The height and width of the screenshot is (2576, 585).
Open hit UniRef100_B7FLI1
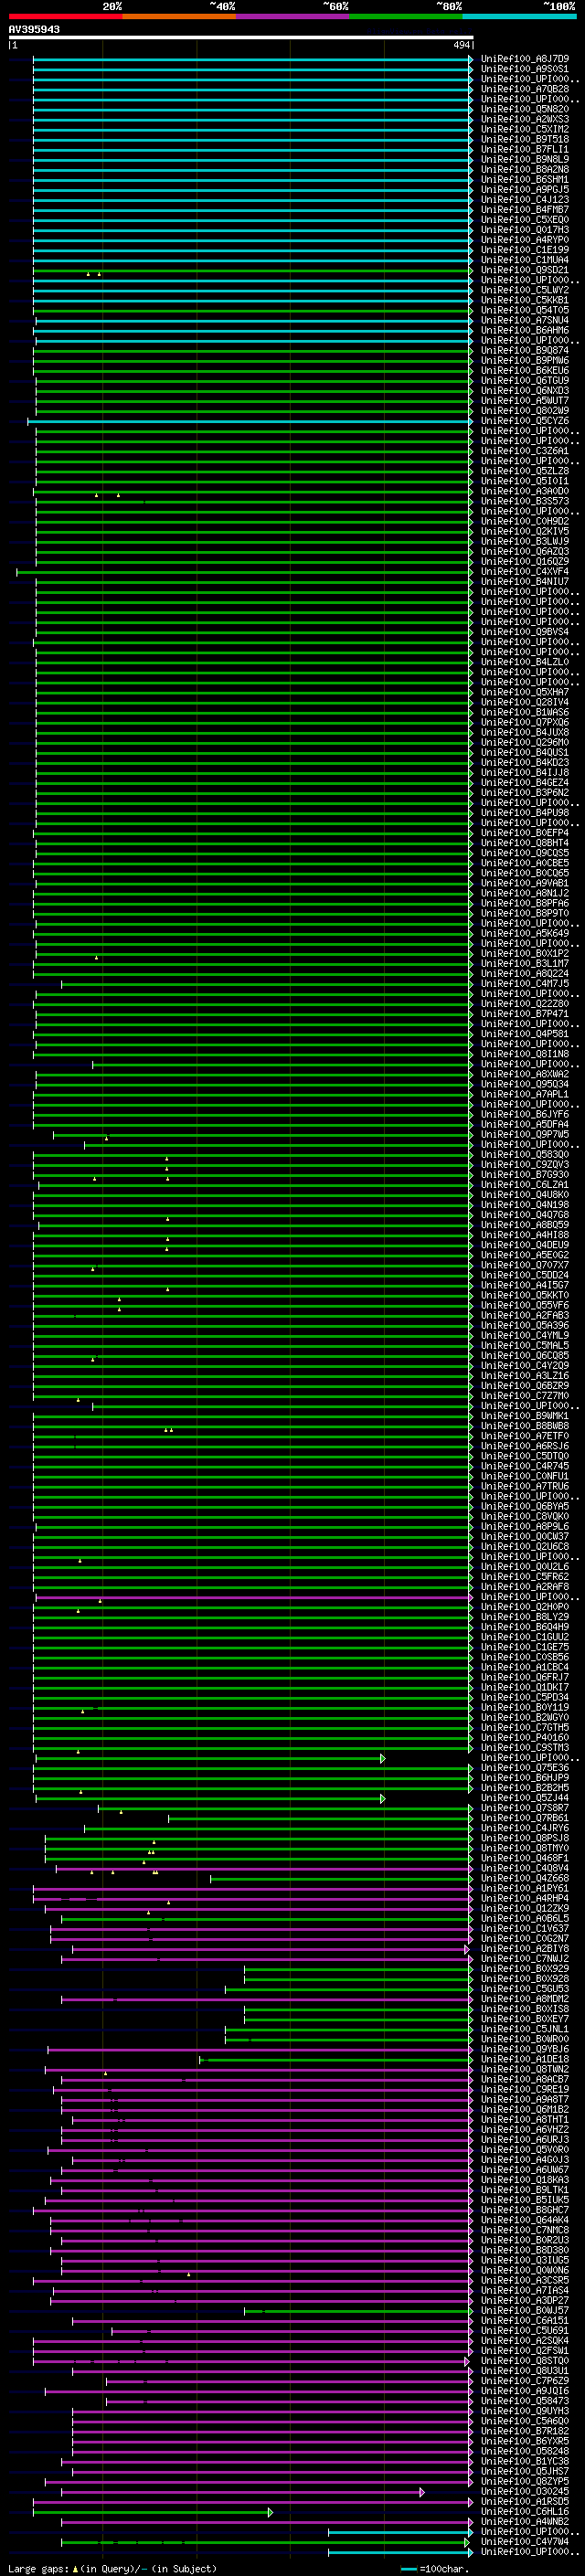coord(525,149)
